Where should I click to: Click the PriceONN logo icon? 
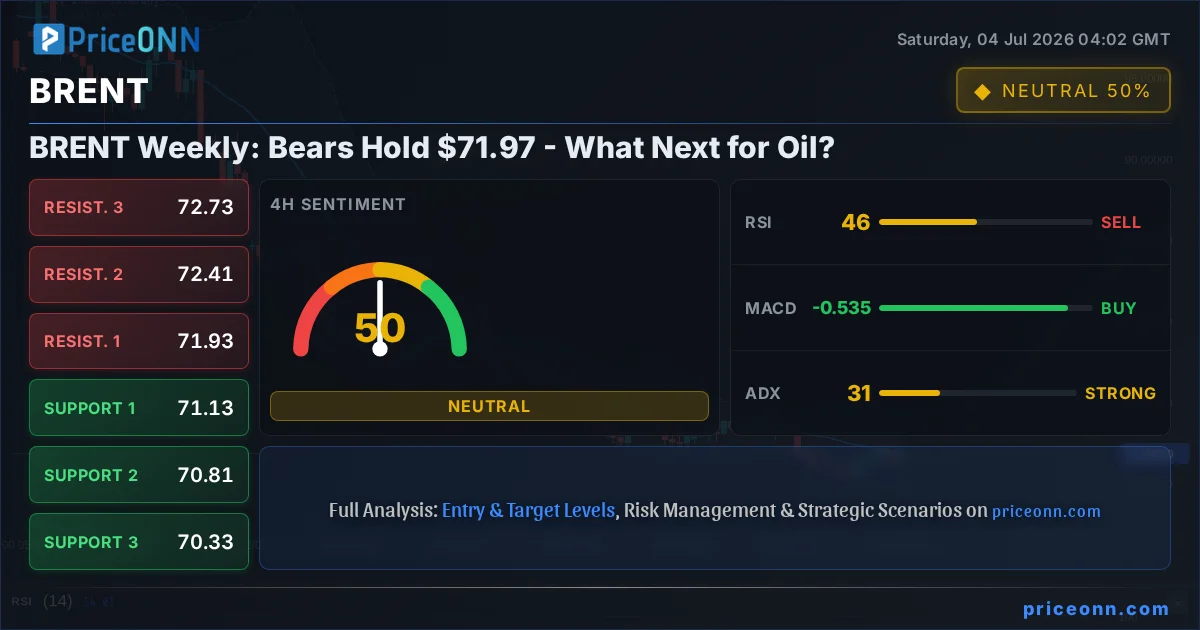click(49, 39)
